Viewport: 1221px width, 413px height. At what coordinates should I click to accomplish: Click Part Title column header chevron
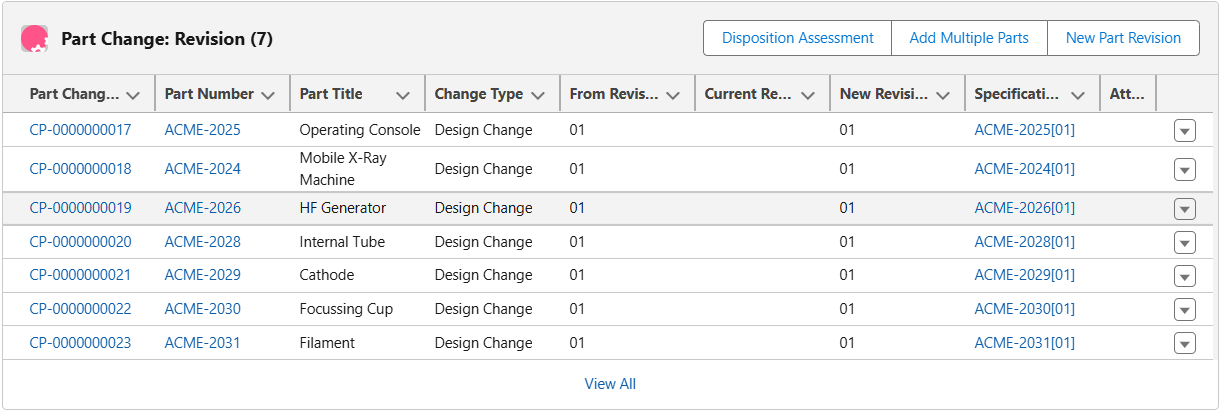(402, 95)
